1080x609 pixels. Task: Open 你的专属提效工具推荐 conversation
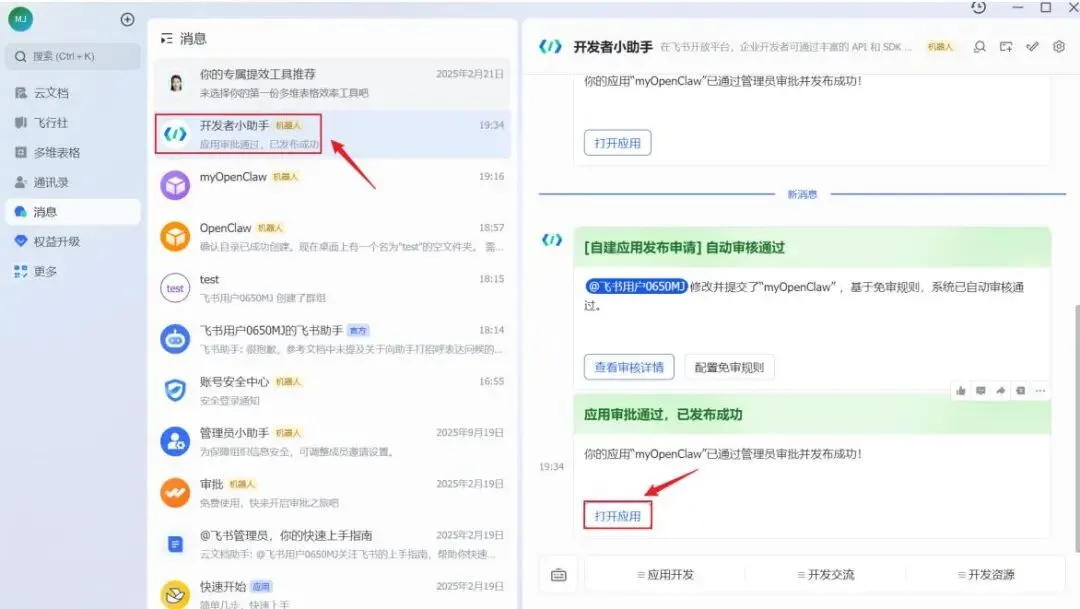(333, 83)
